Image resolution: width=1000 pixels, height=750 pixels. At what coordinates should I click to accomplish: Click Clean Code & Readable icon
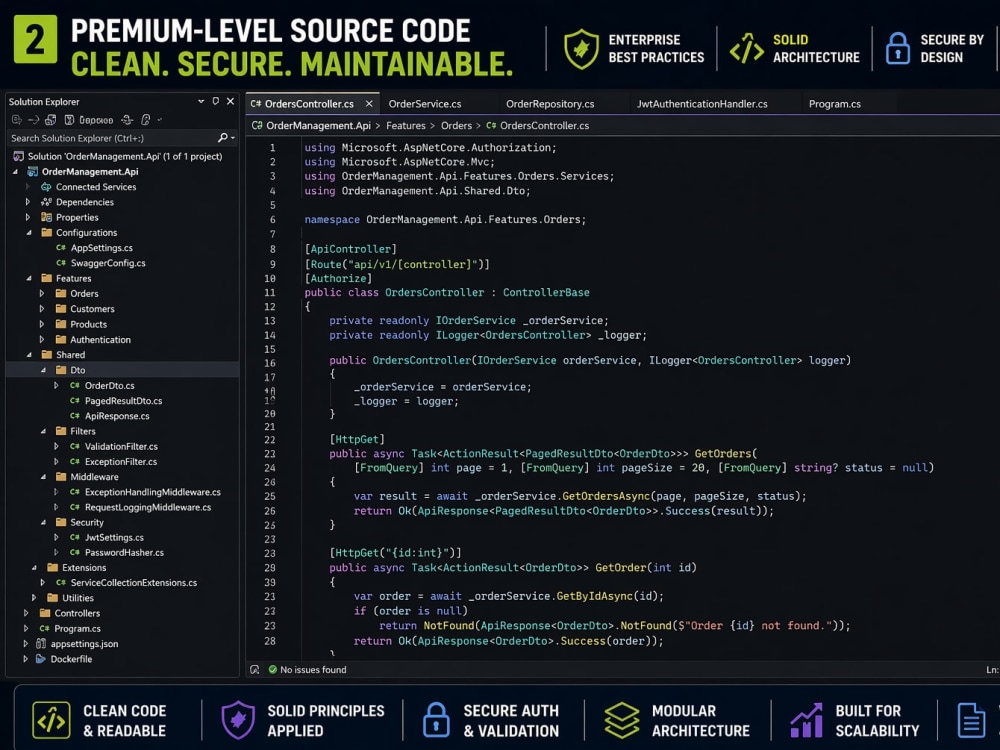[51, 721]
